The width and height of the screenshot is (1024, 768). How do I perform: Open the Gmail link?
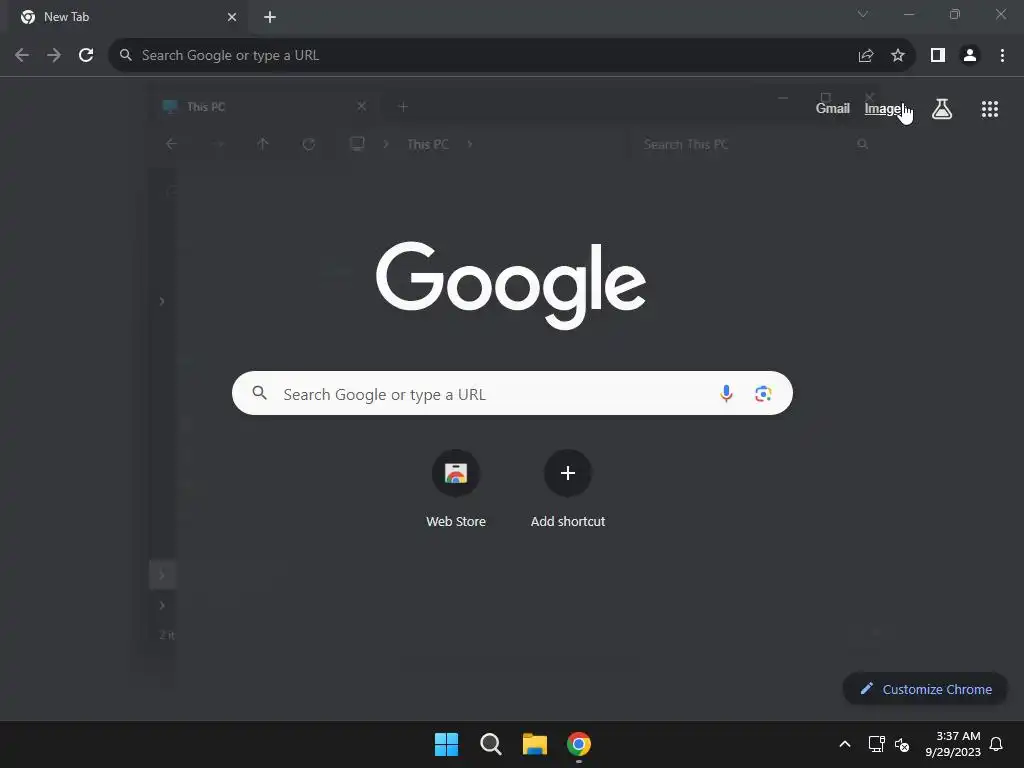point(833,108)
